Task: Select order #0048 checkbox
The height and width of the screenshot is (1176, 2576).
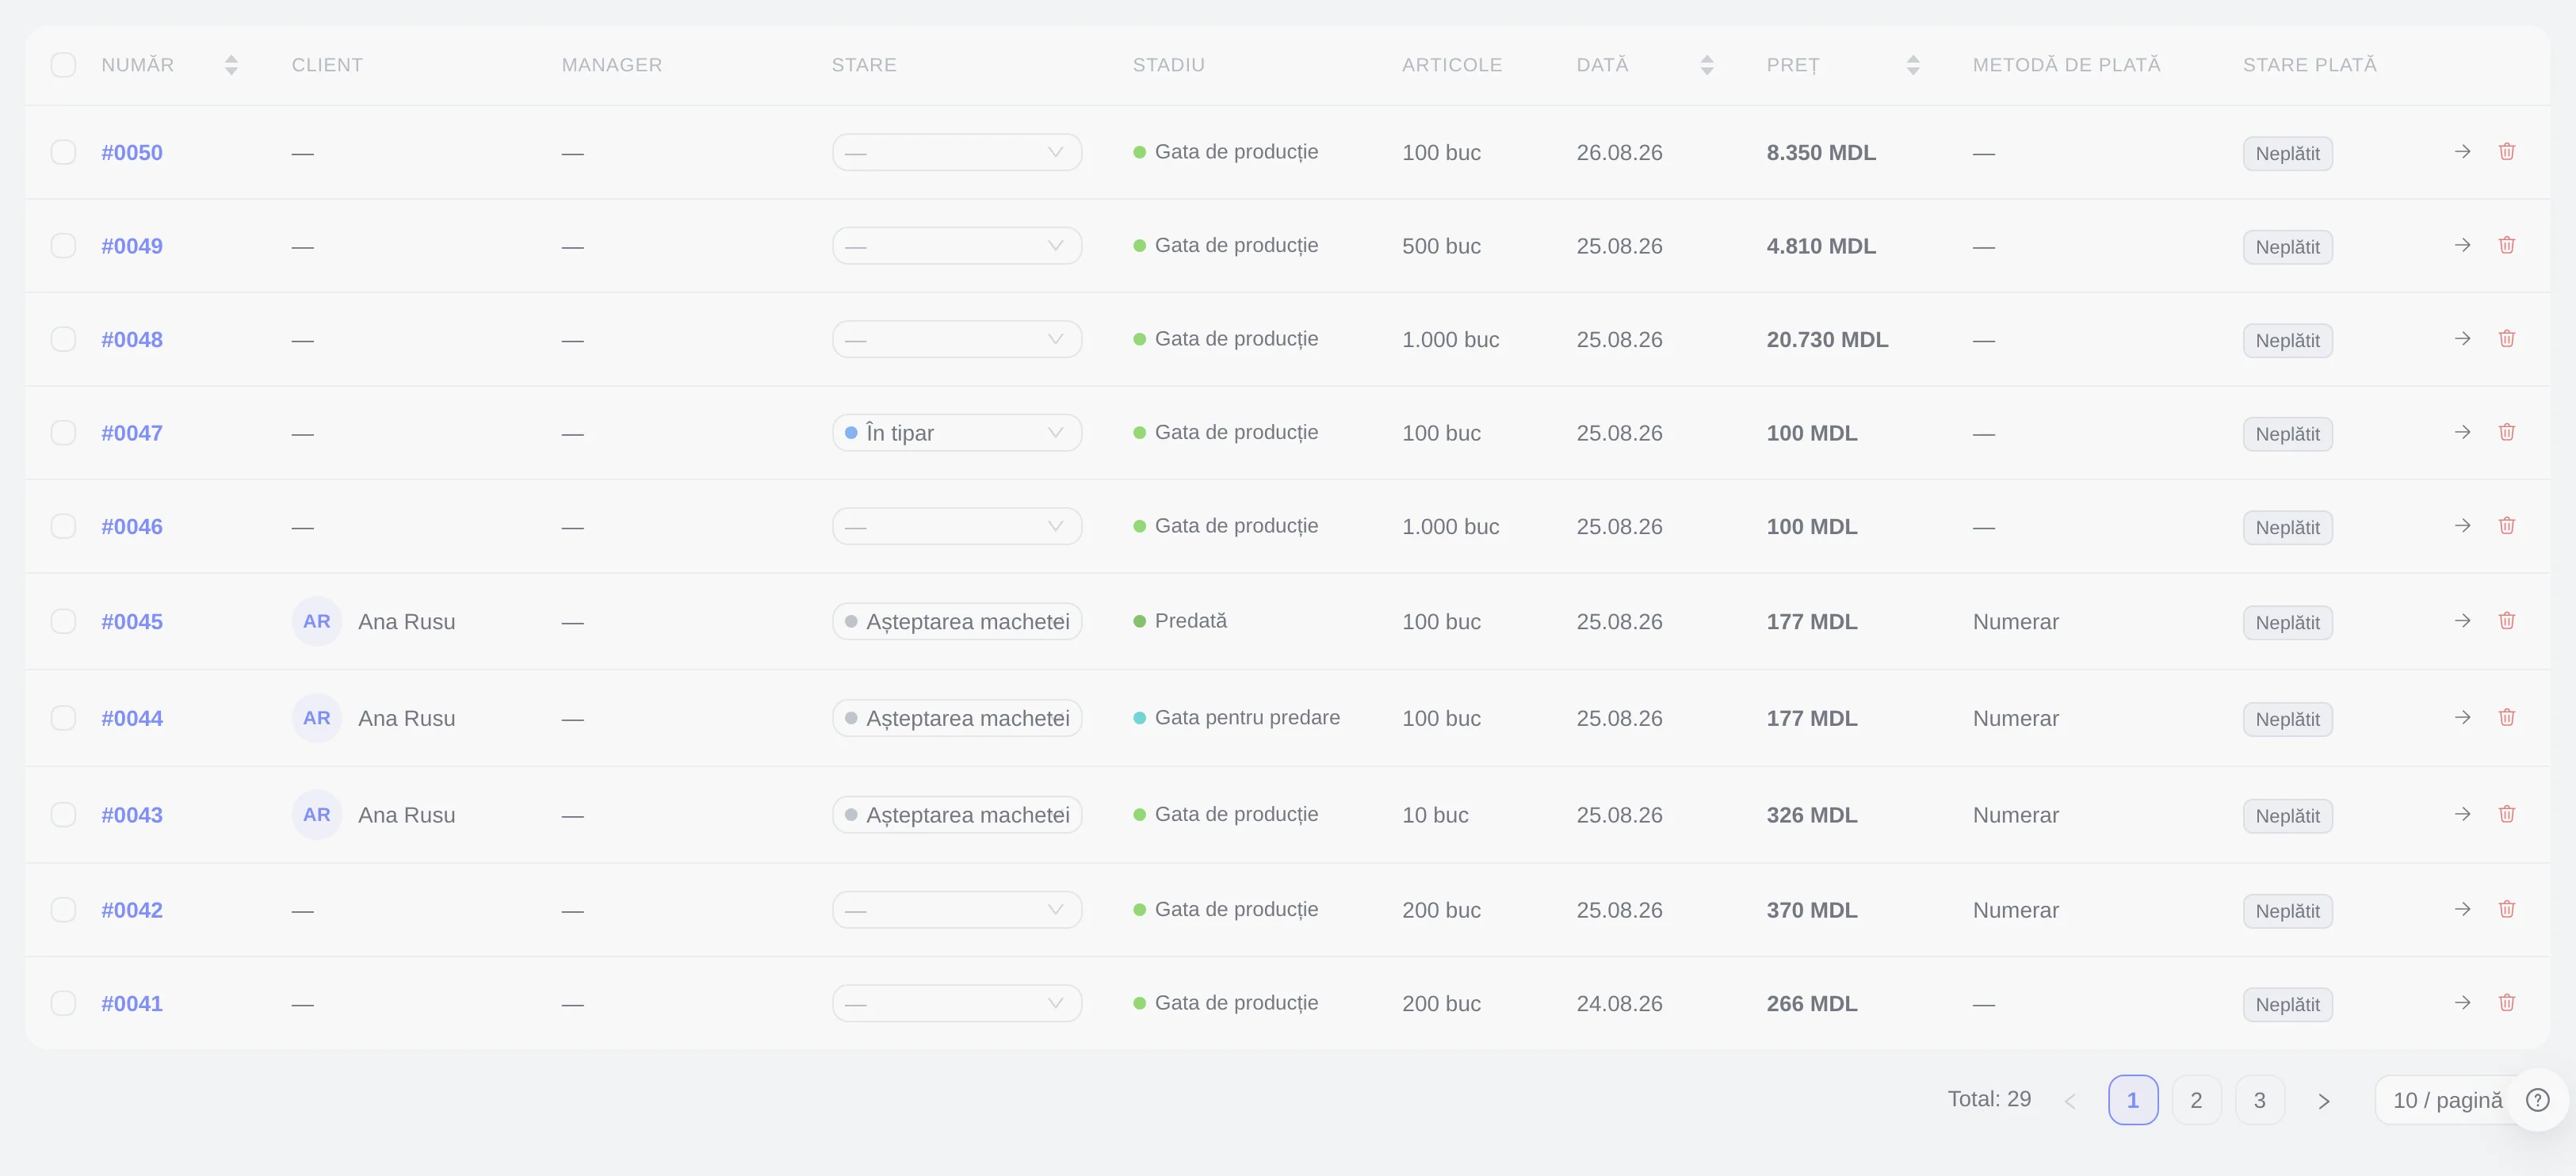Action: (x=63, y=339)
